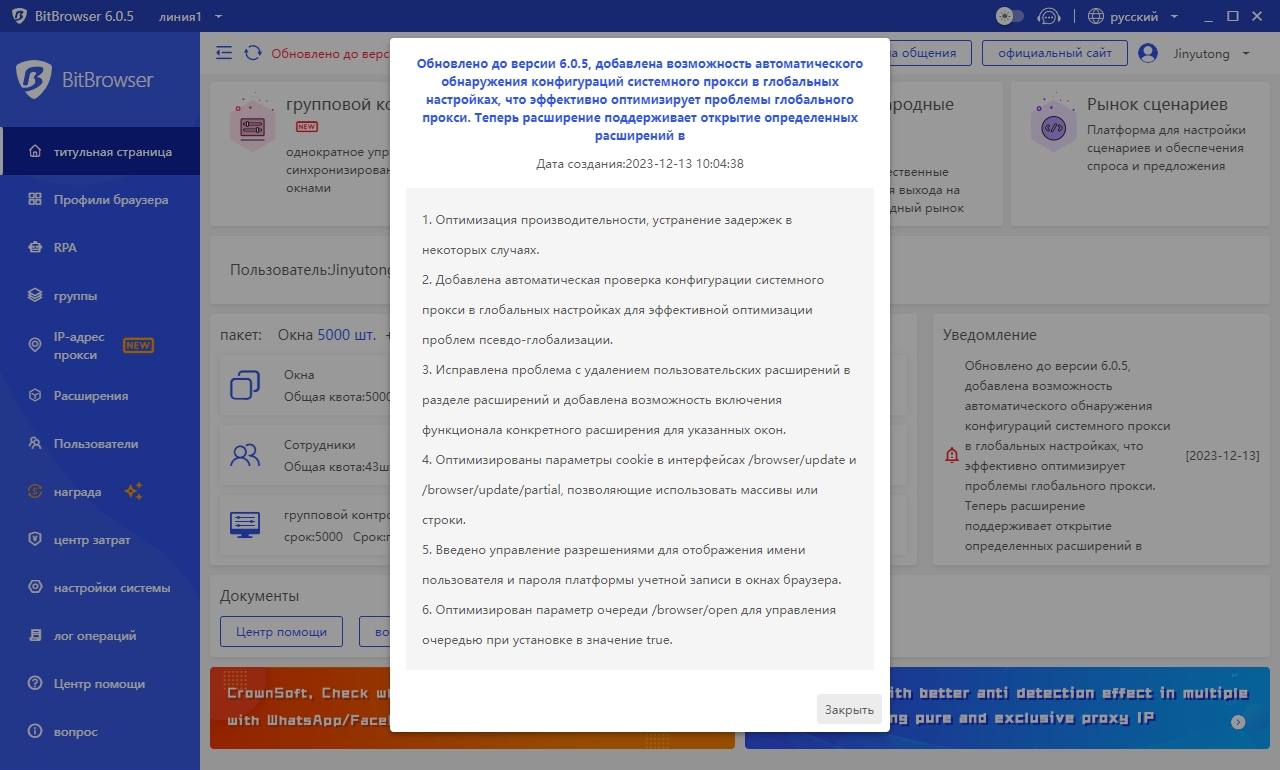Viewport: 1280px width, 770px height.
Task: Toggle the dark mode switch in title bar
Action: [x=1010, y=16]
